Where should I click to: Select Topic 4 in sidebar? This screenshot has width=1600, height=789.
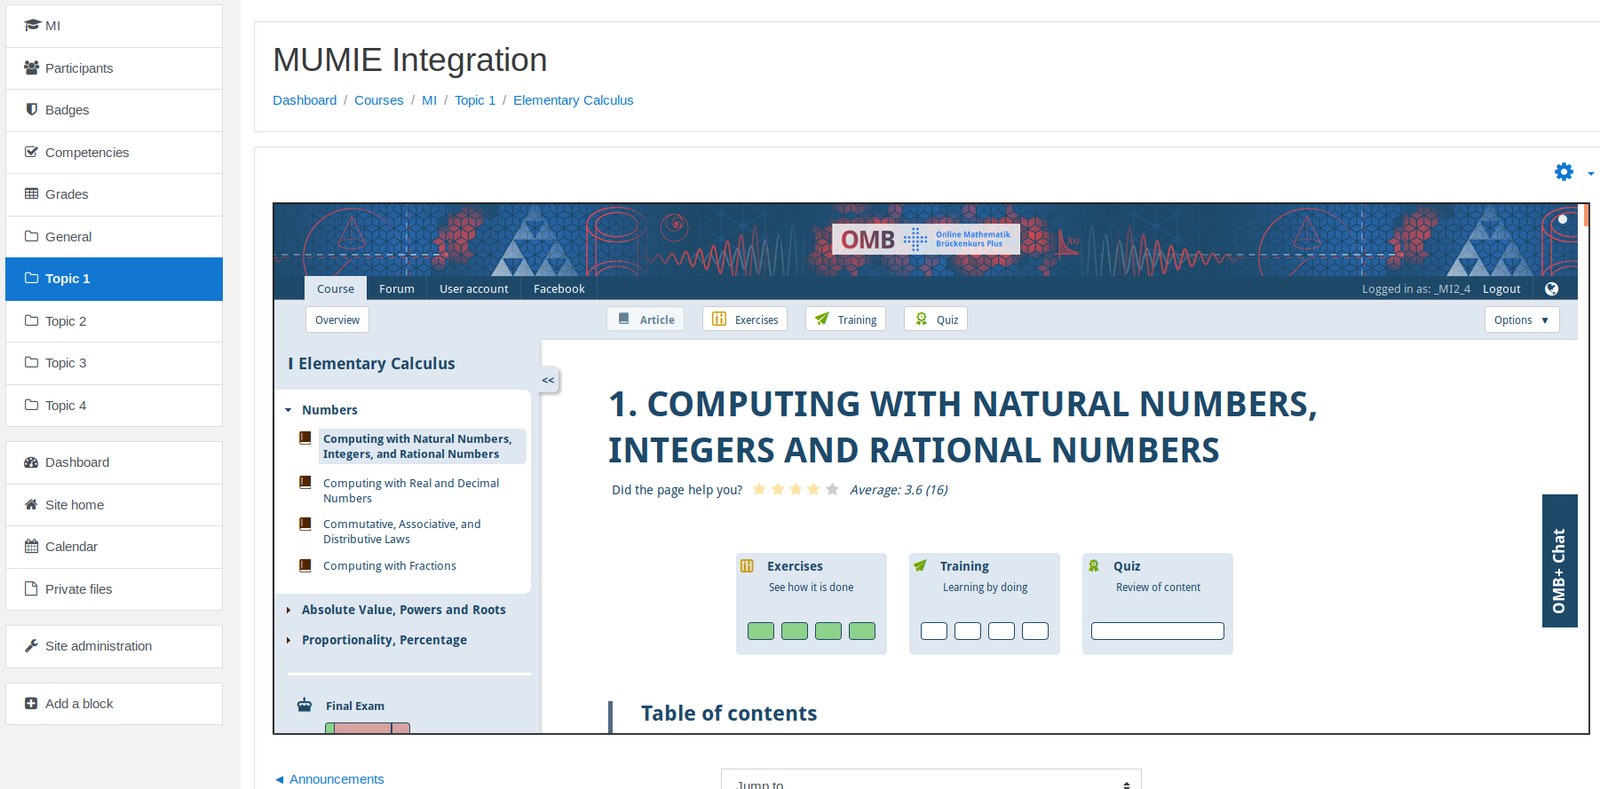click(x=114, y=405)
